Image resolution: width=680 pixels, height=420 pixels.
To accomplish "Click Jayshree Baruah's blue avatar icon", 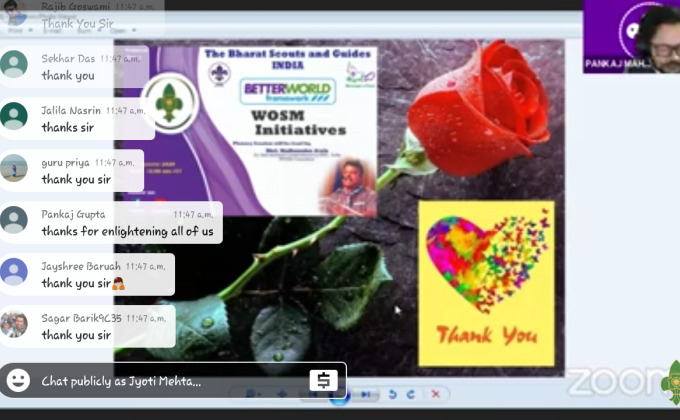I will point(14,272).
